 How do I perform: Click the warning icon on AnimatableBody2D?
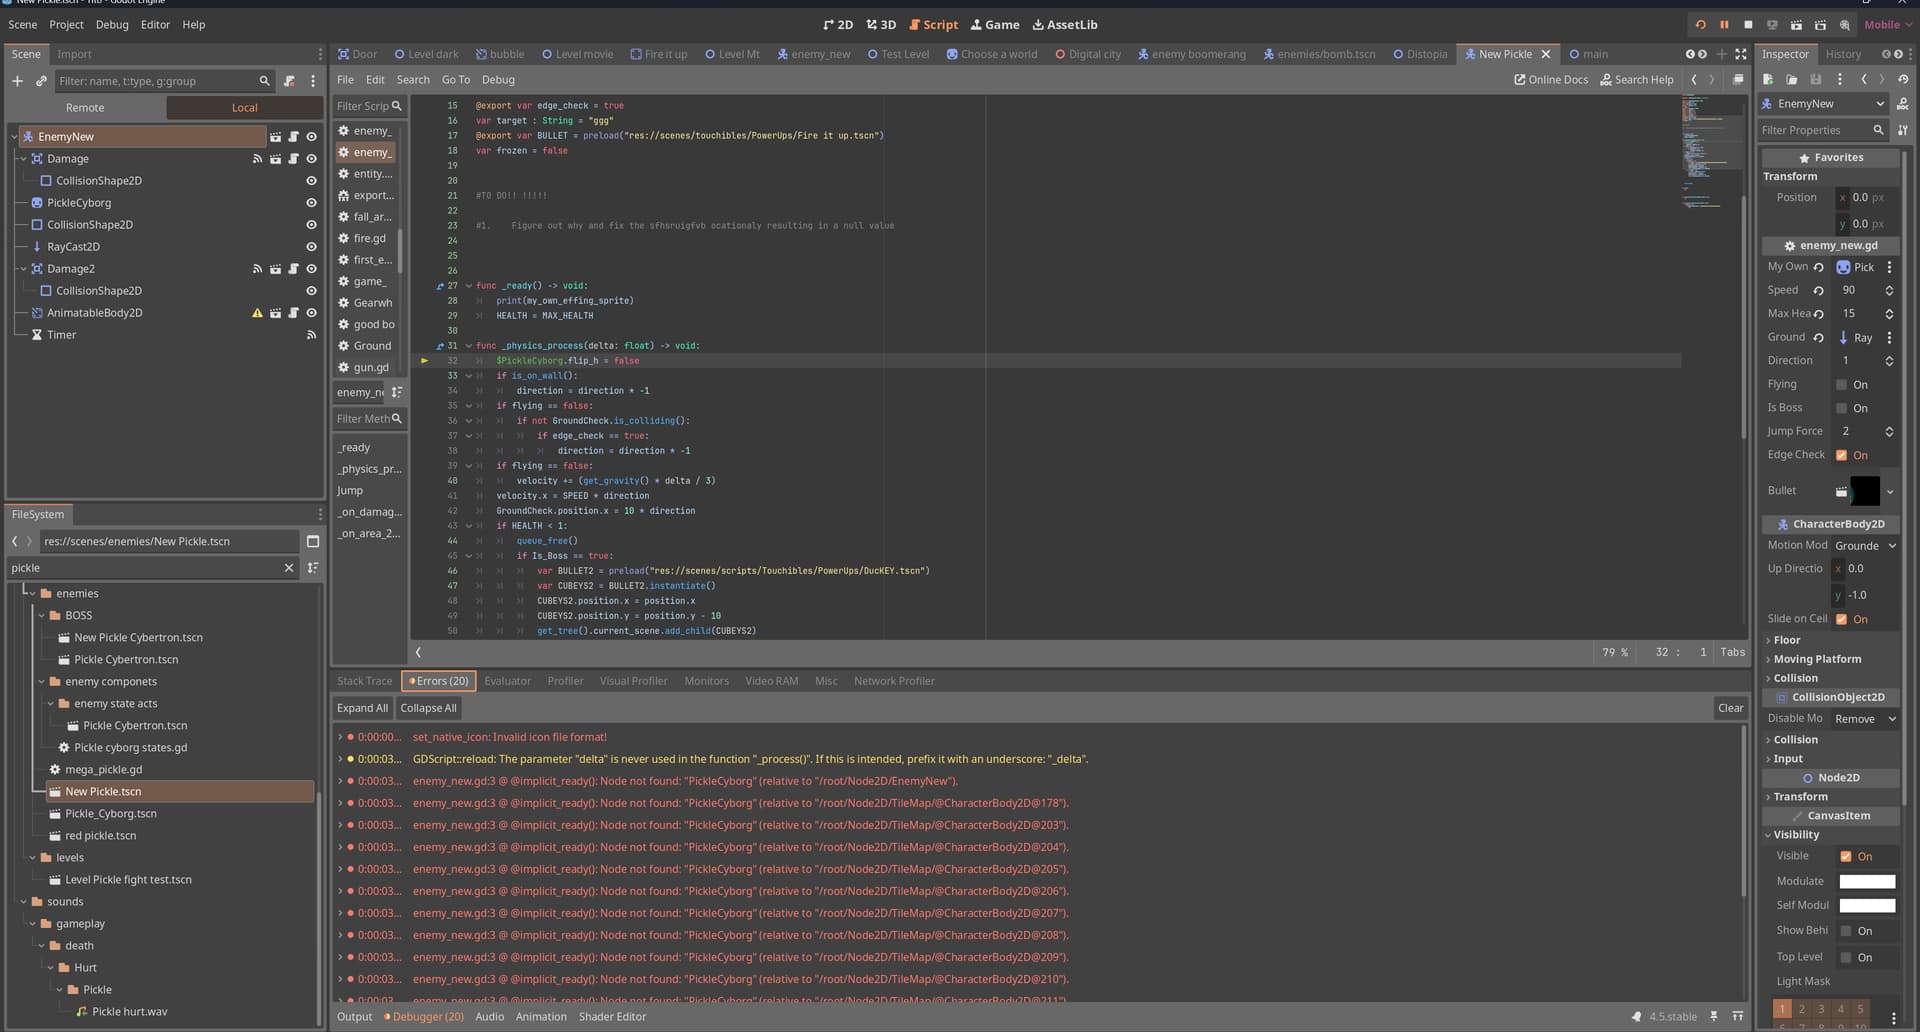pyautogui.click(x=257, y=313)
